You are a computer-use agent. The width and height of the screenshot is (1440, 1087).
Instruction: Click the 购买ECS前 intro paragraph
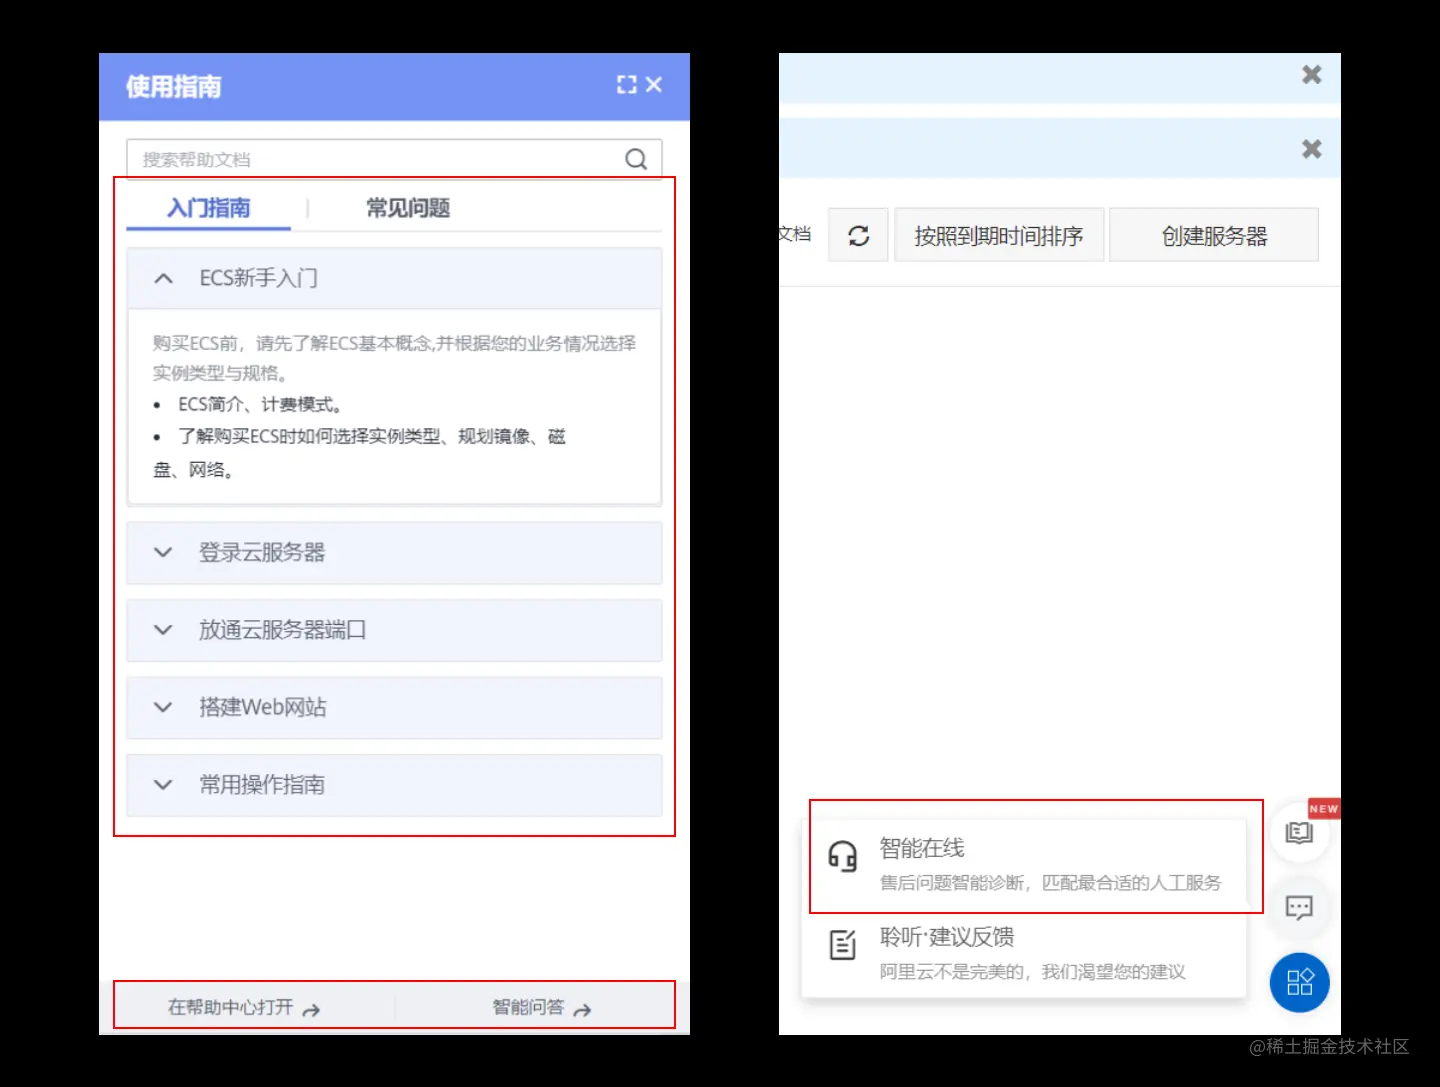tap(394, 358)
